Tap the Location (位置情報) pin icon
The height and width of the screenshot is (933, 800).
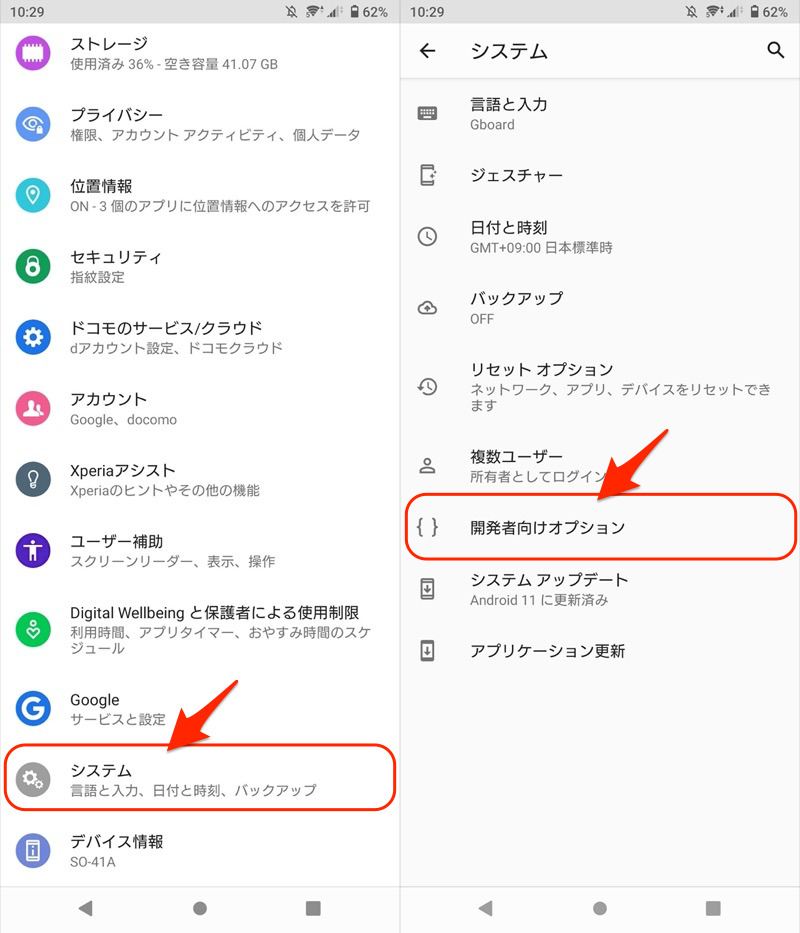pyautogui.click(x=33, y=195)
